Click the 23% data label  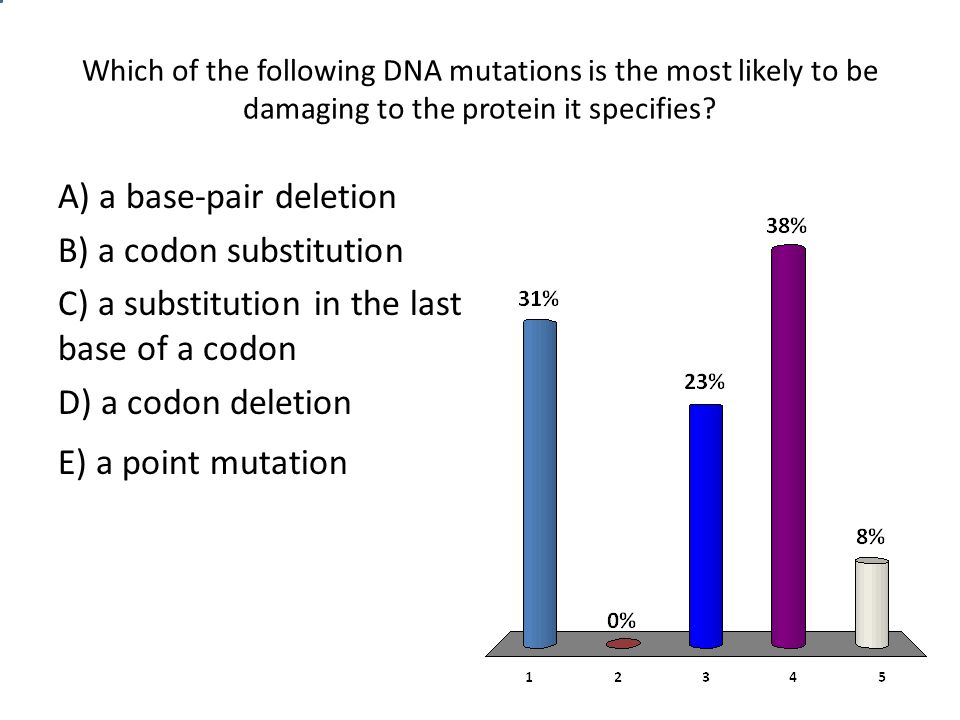pyautogui.click(x=704, y=382)
